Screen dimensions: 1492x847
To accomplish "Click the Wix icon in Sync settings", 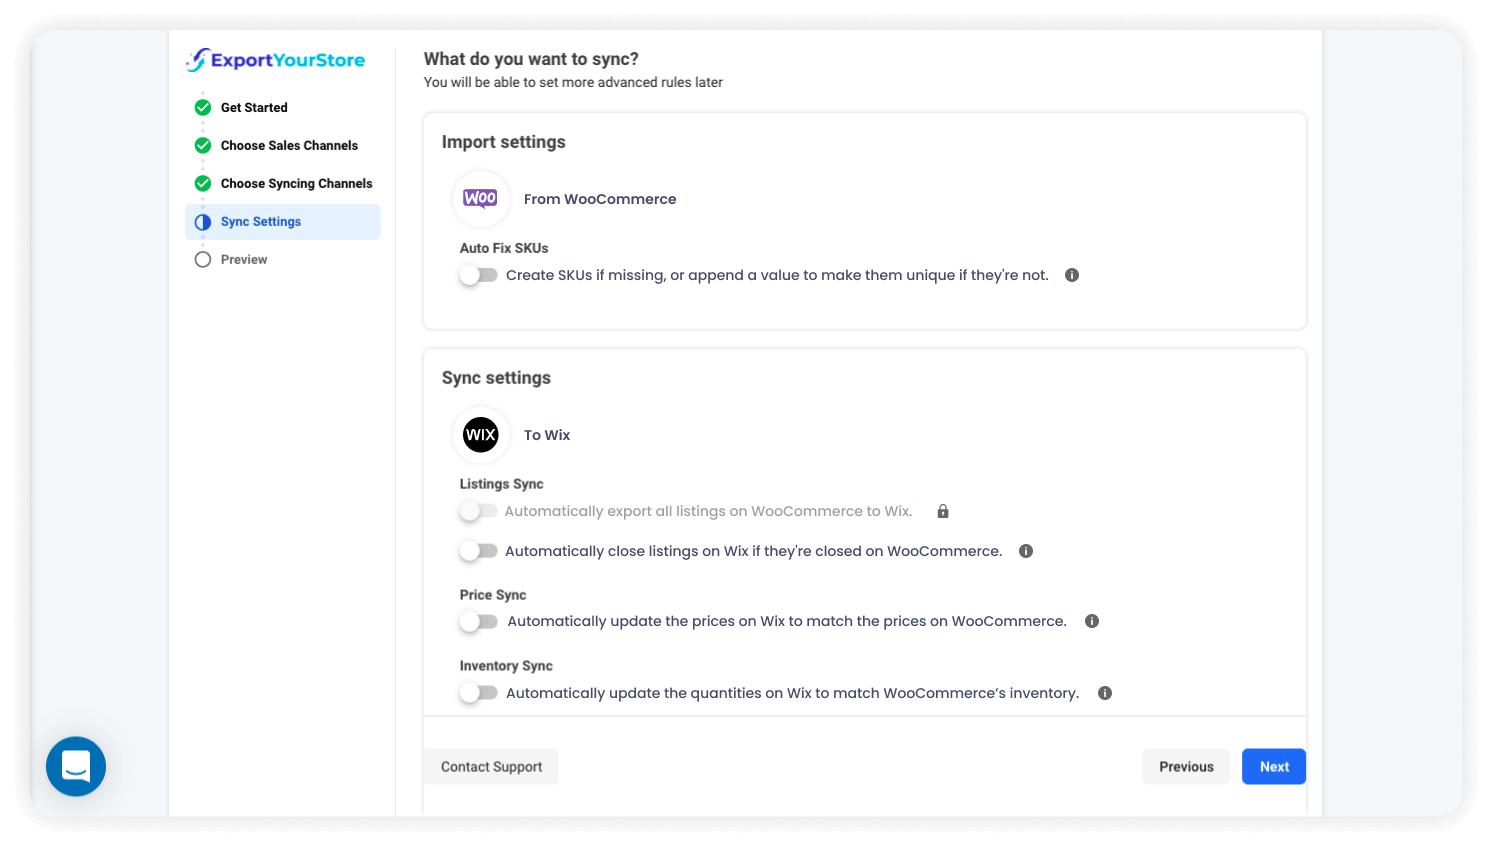I will point(481,435).
